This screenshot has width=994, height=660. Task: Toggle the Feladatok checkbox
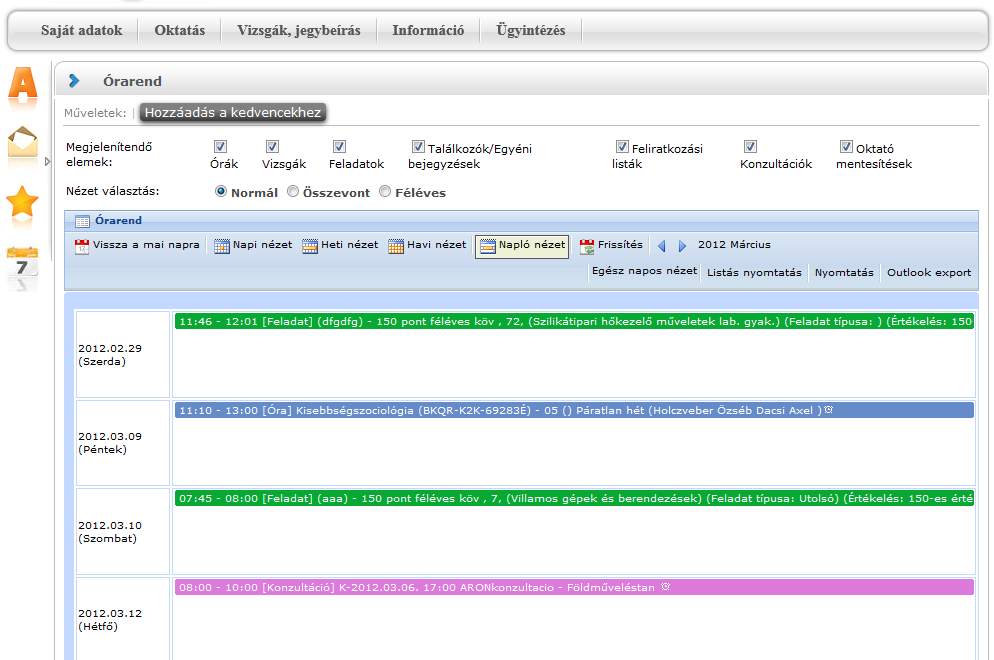(x=340, y=146)
